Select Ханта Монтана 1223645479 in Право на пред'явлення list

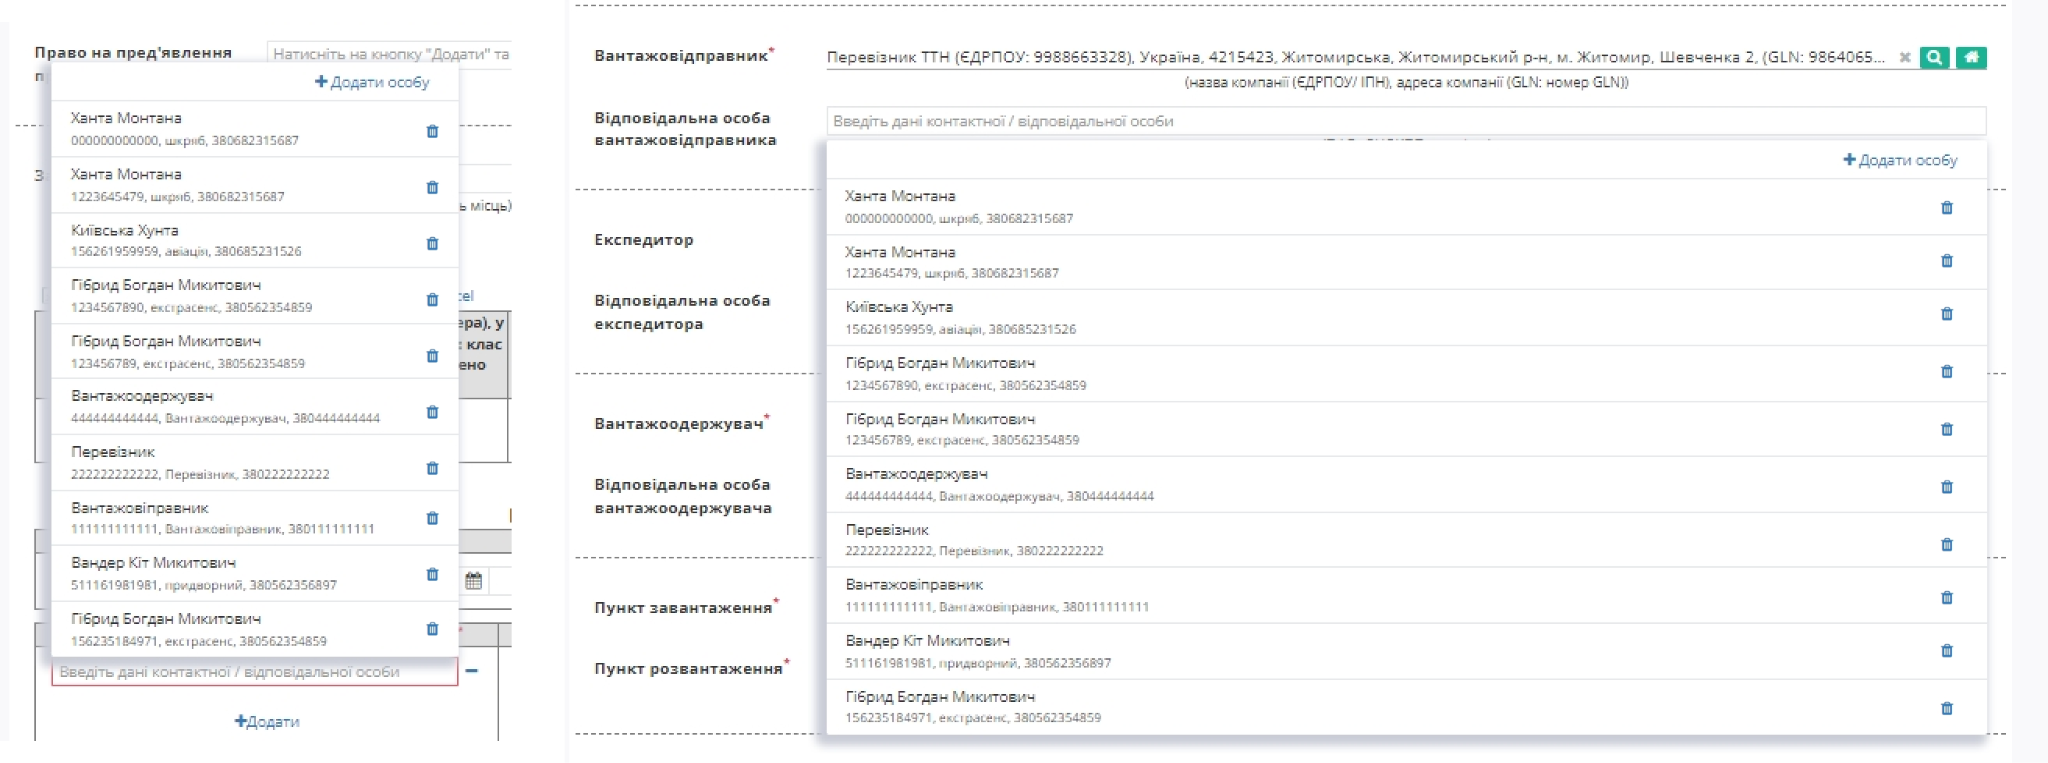point(255,185)
